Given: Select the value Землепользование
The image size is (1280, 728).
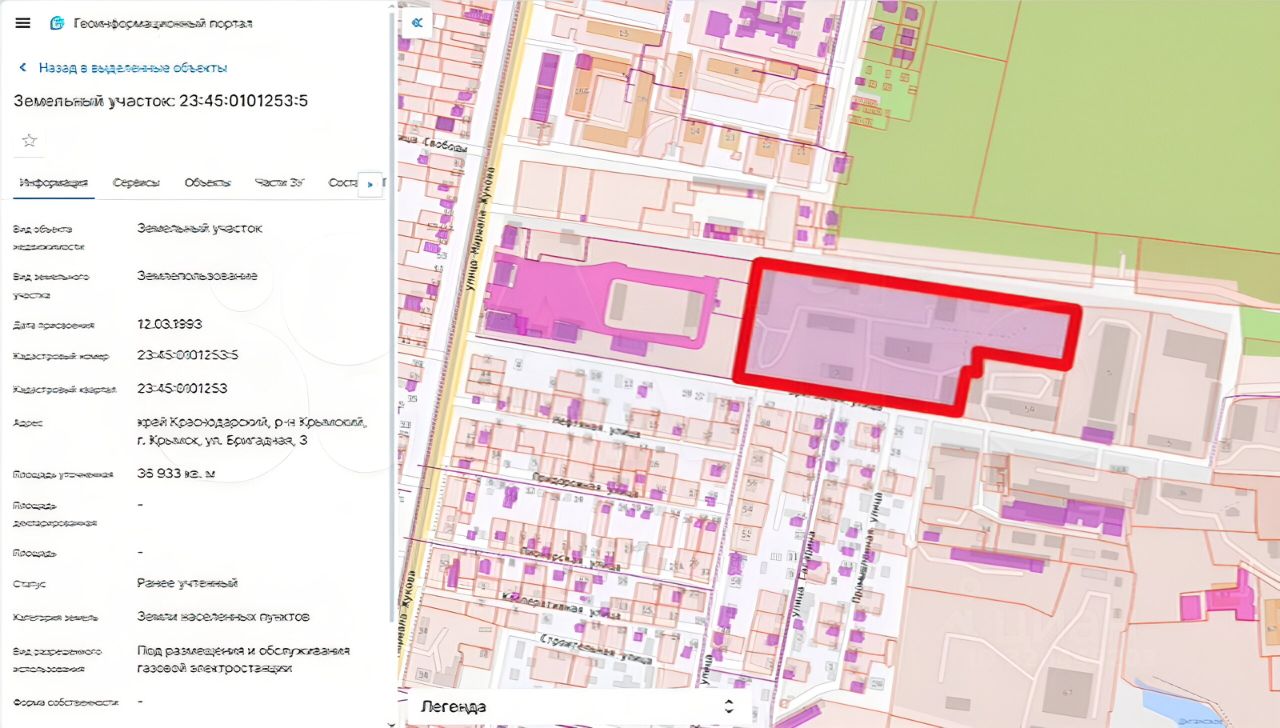Looking at the screenshot, I should tap(197, 275).
